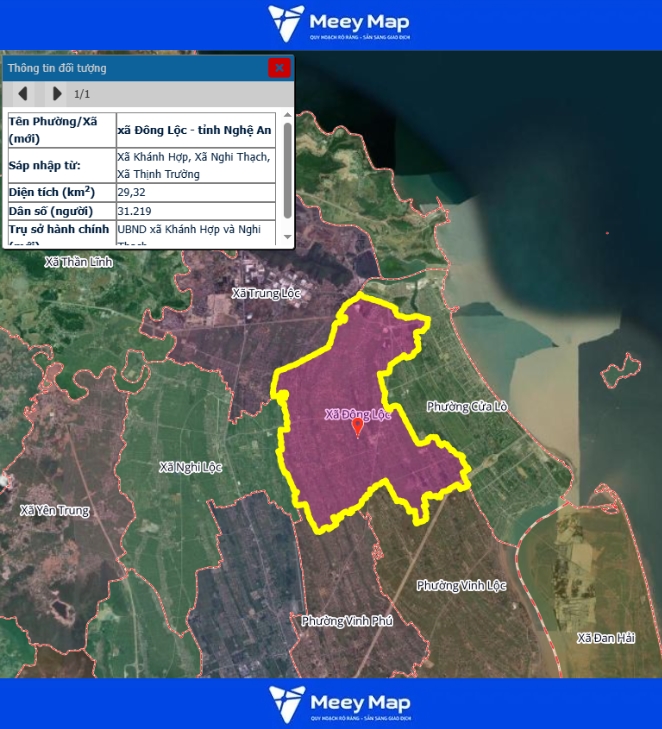Choose Phường Vinh Lộc area on map
The image size is (662, 729).
(x=462, y=585)
